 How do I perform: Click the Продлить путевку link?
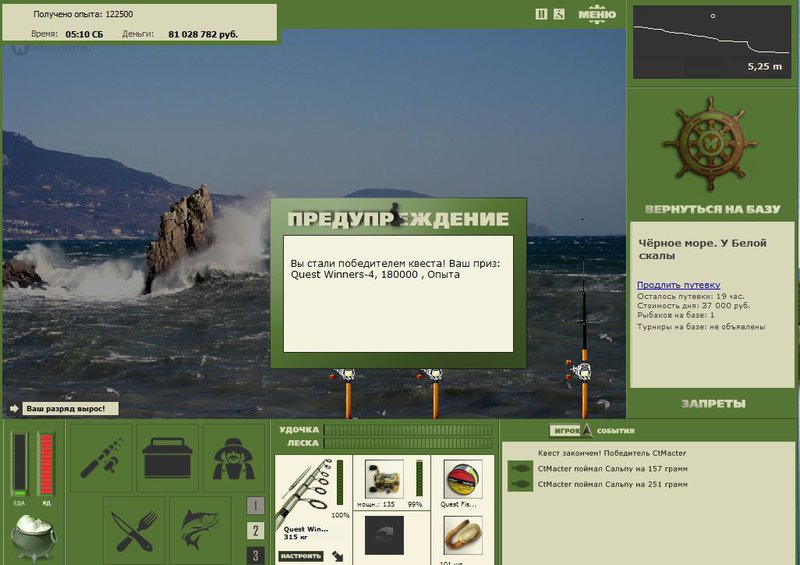pyautogui.click(x=679, y=285)
